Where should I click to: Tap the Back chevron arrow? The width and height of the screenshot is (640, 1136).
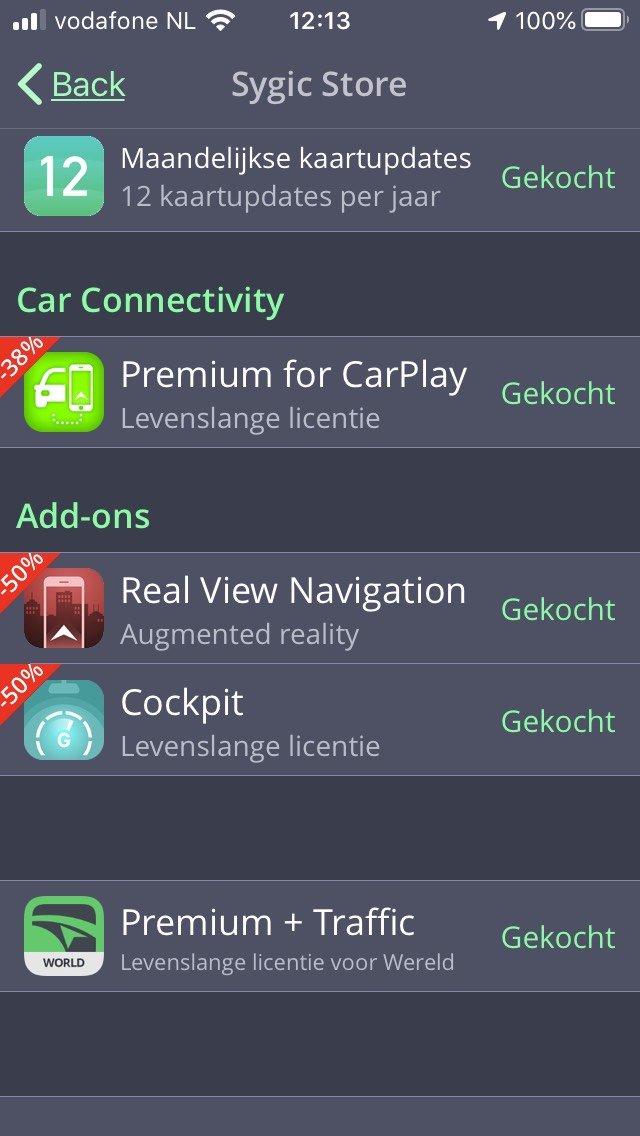point(30,84)
